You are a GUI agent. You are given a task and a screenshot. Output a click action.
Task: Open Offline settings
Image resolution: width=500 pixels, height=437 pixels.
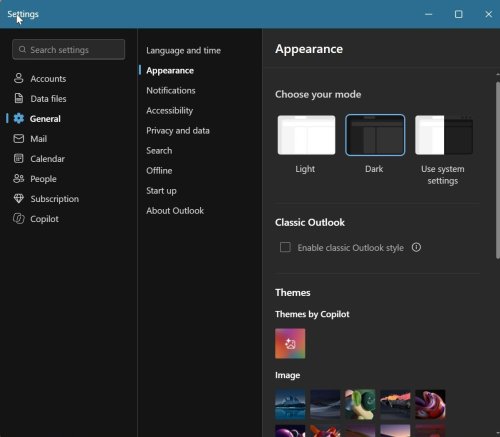(x=159, y=171)
